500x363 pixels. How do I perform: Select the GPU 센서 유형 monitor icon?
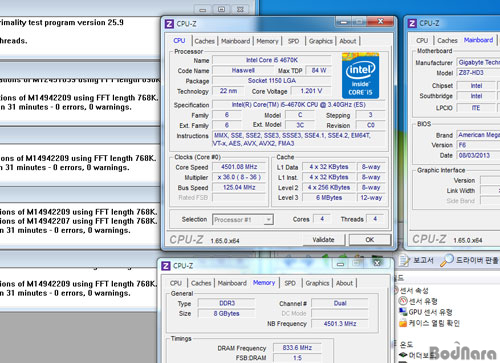403,312
